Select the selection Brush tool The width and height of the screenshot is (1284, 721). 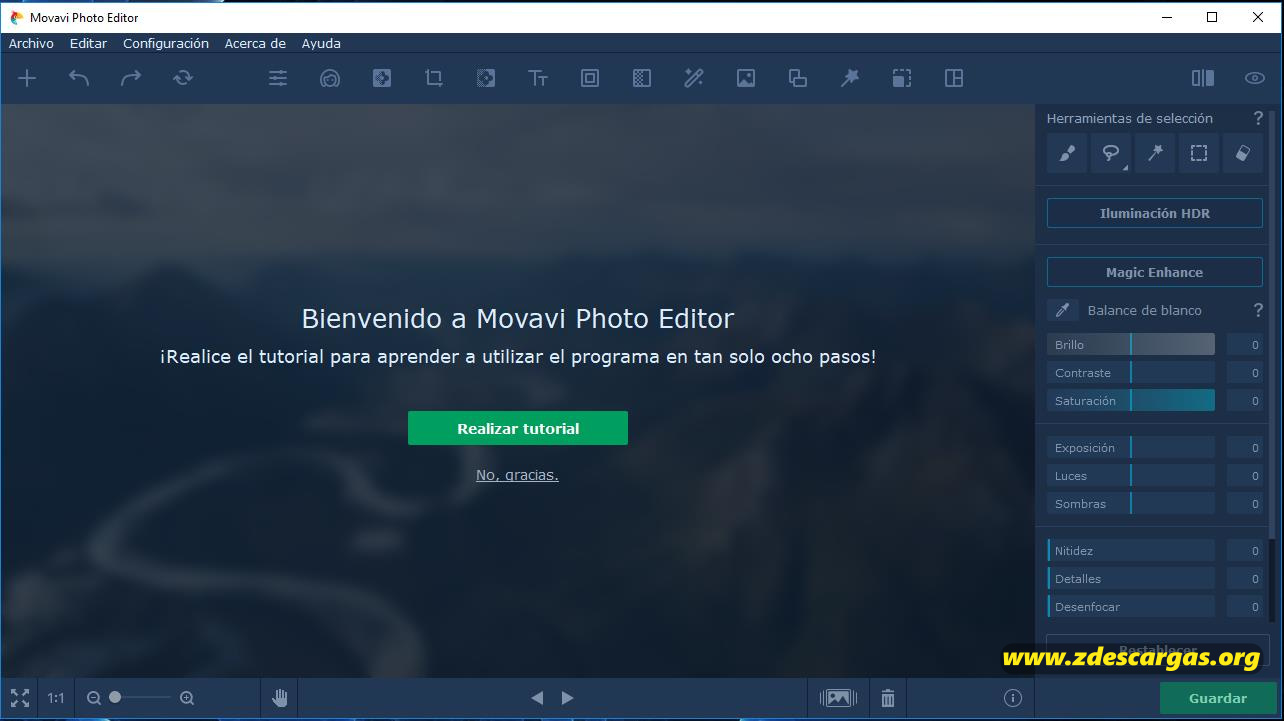click(1067, 153)
